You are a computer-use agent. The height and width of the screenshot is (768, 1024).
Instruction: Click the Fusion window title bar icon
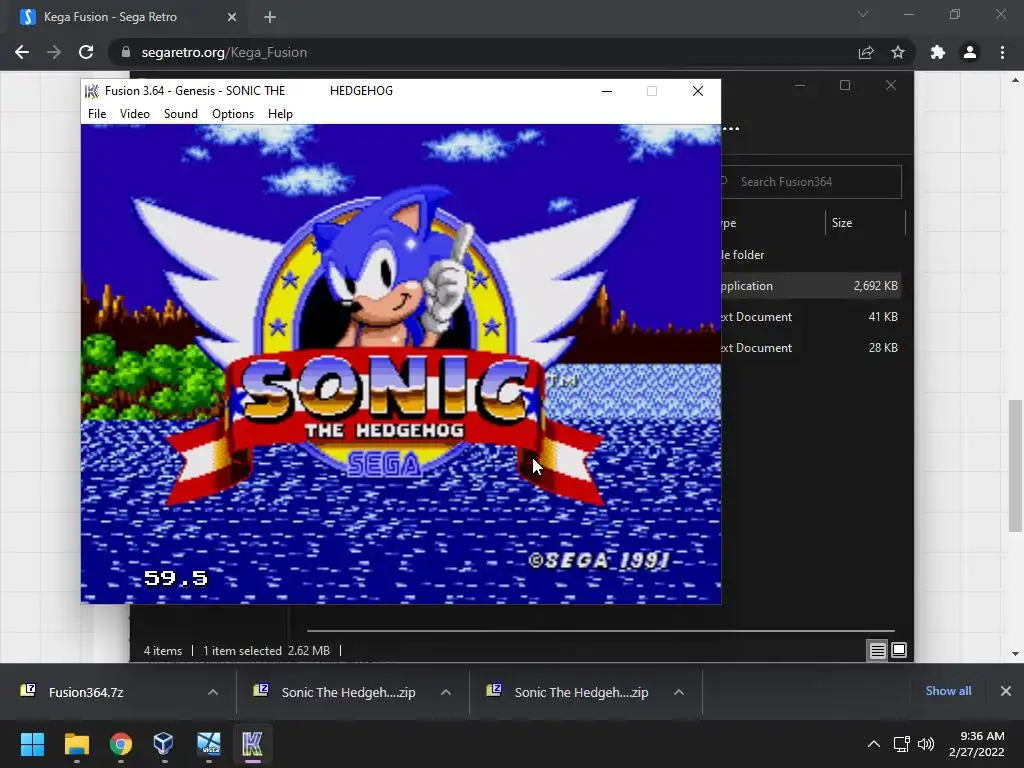click(91, 91)
